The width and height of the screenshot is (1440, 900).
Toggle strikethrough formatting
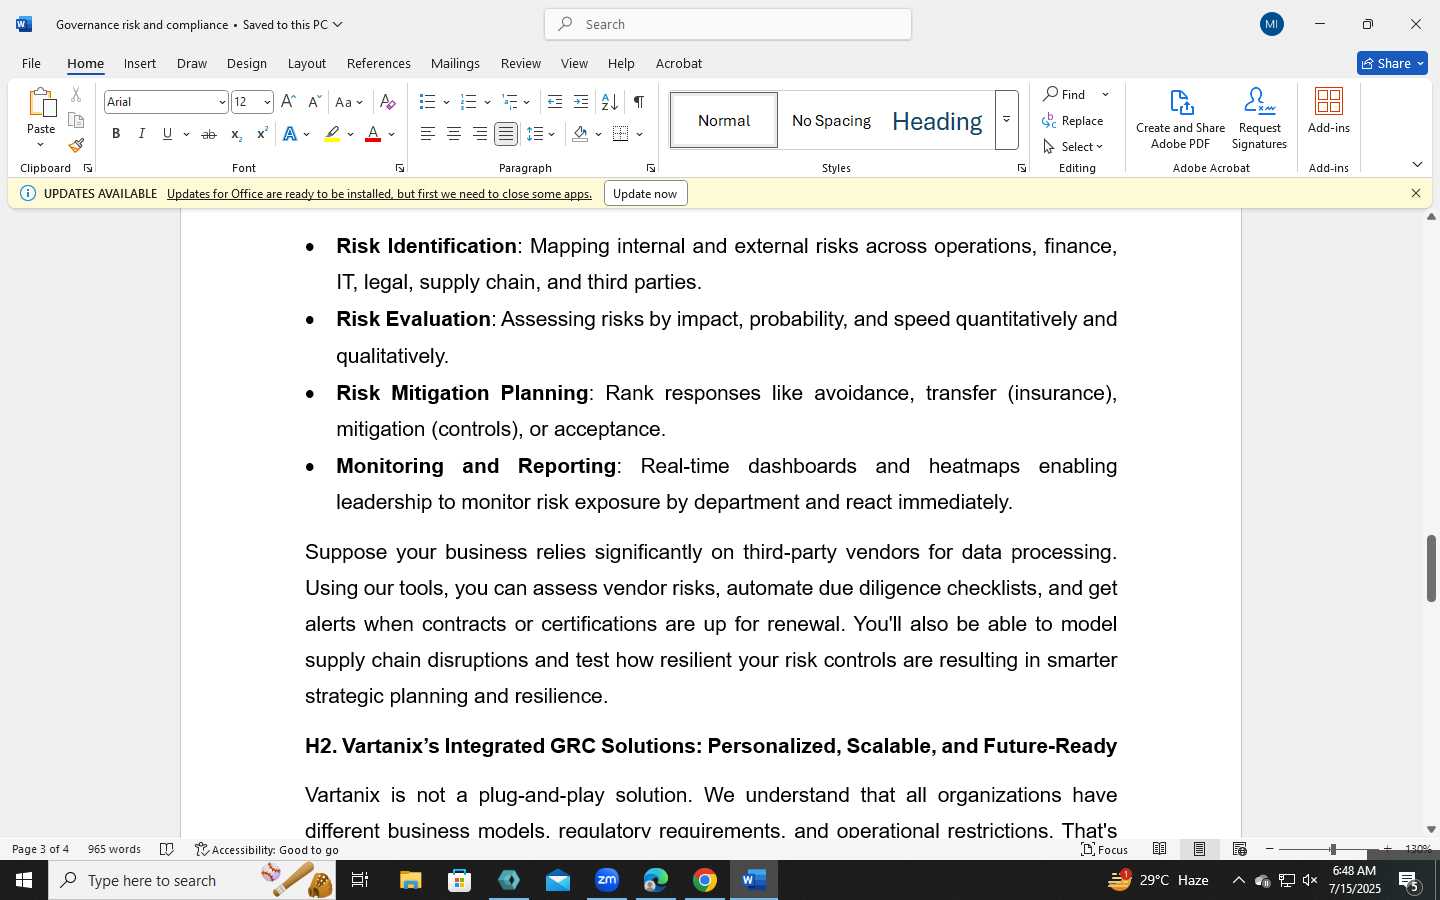pyautogui.click(x=209, y=134)
